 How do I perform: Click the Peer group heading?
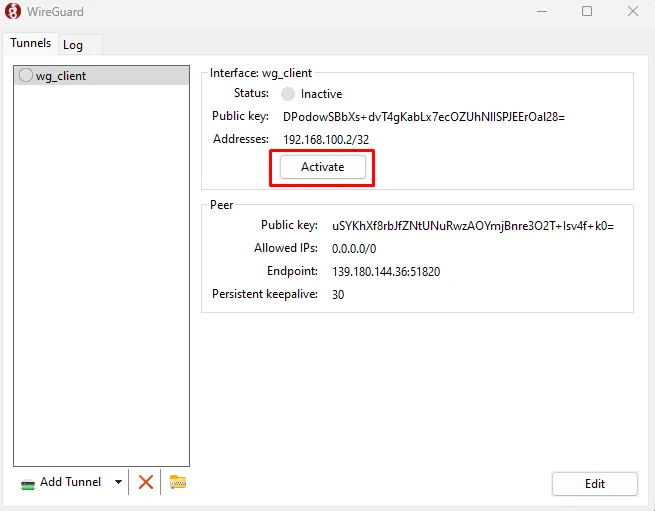tap(221, 205)
